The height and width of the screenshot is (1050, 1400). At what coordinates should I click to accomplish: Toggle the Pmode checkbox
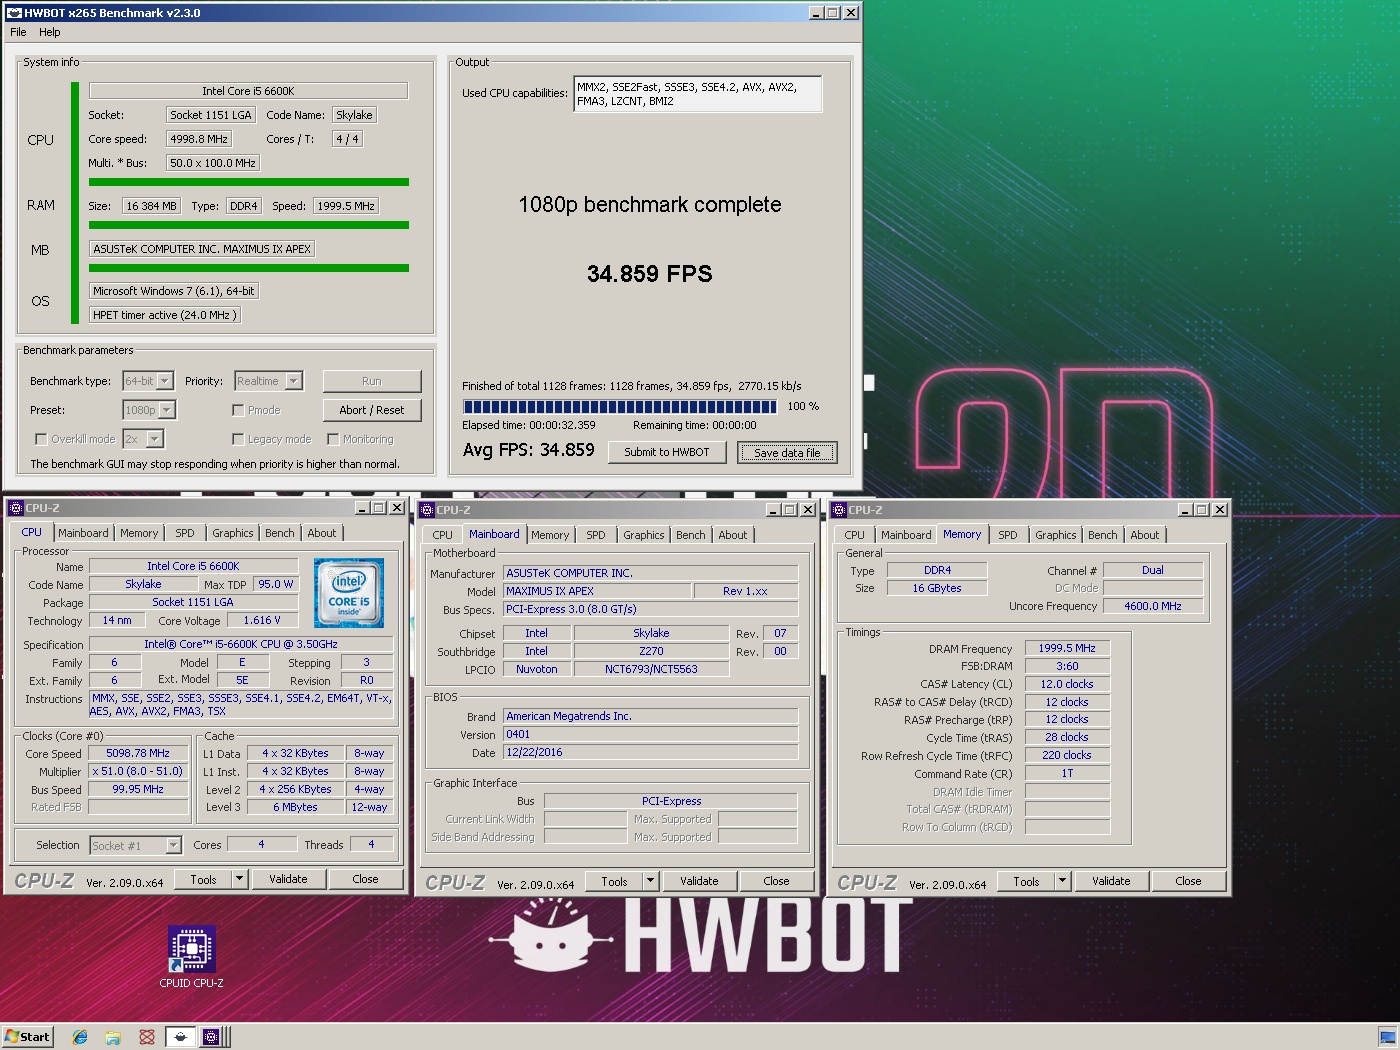click(x=238, y=410)
